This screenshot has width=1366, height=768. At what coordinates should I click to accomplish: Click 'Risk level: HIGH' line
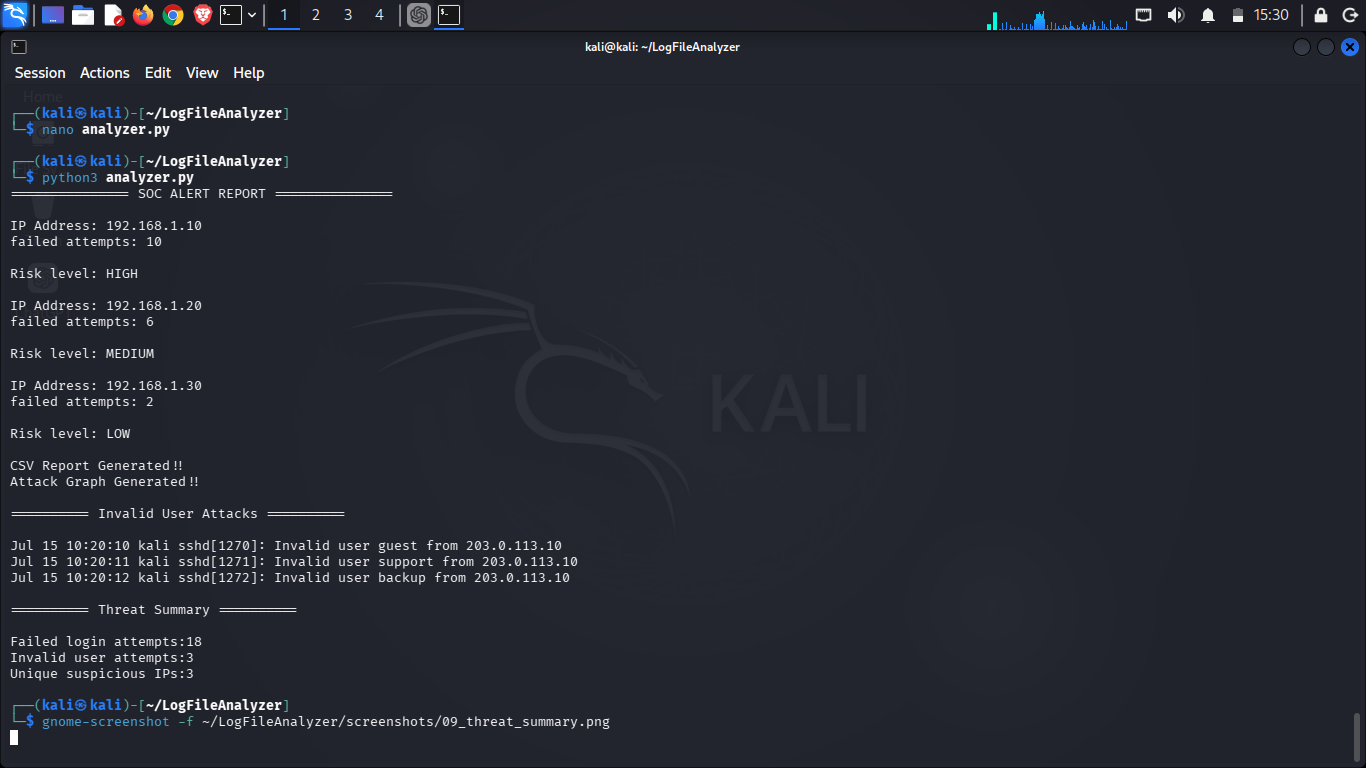click(74, 274)
